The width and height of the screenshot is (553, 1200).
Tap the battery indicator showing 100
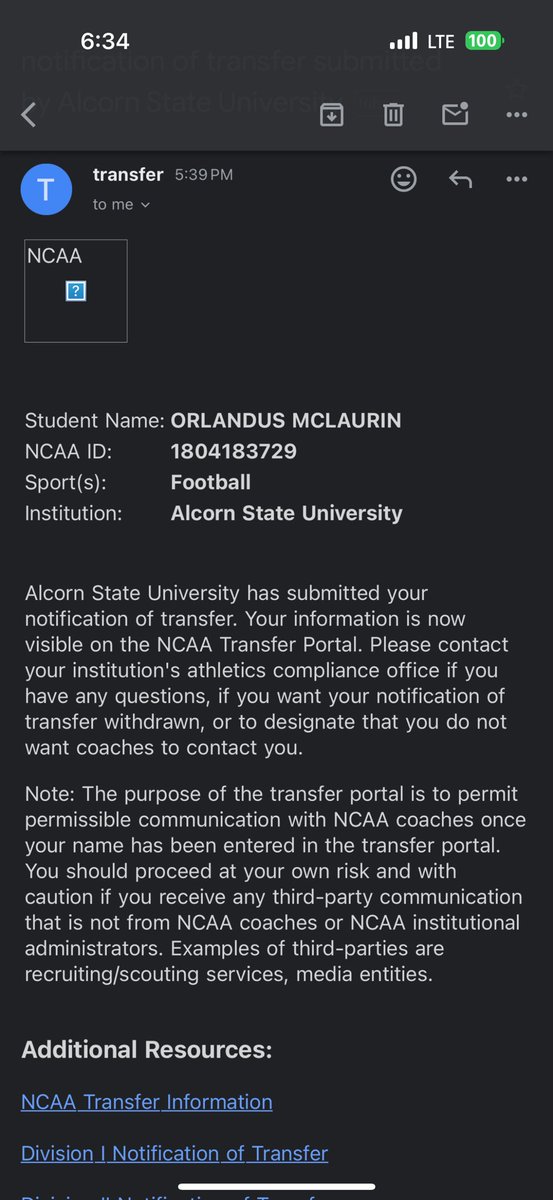pos(484,41)
